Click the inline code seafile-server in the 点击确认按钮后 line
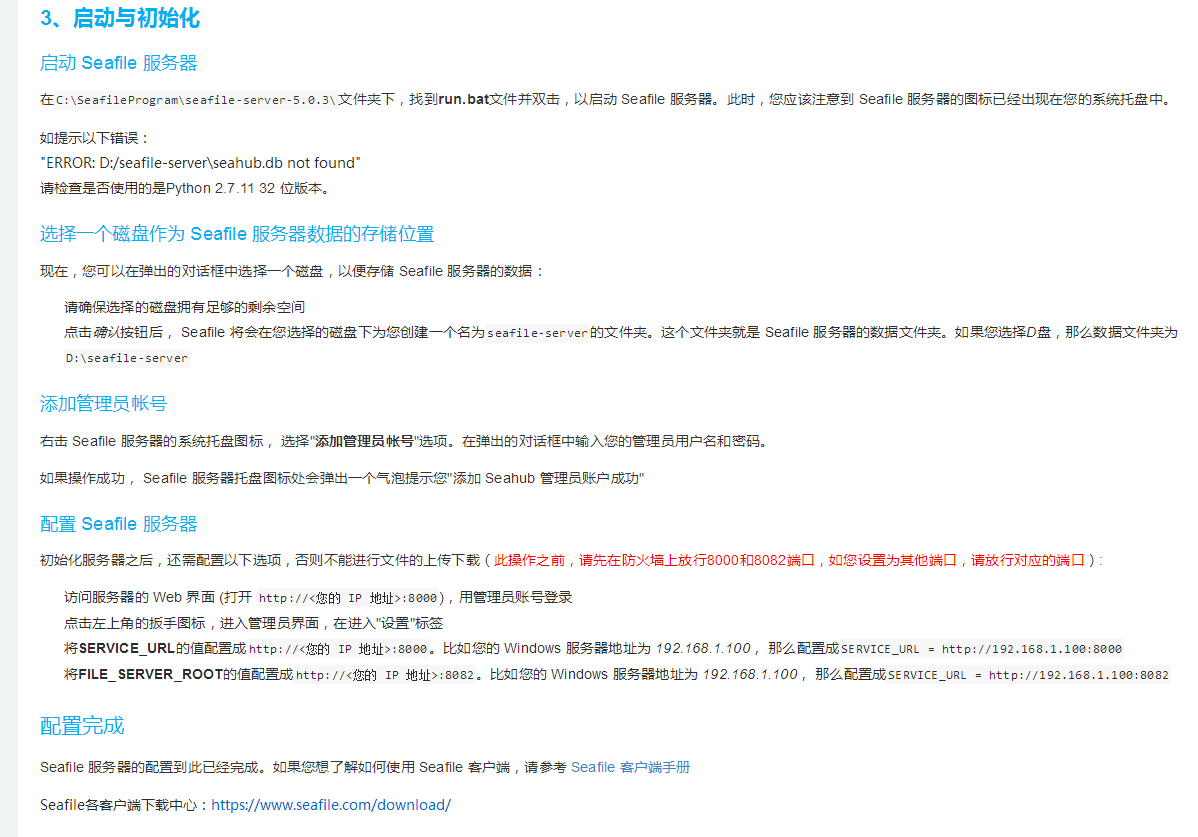The width and height of the screenshot is (1198, 837). coord(537,333)
